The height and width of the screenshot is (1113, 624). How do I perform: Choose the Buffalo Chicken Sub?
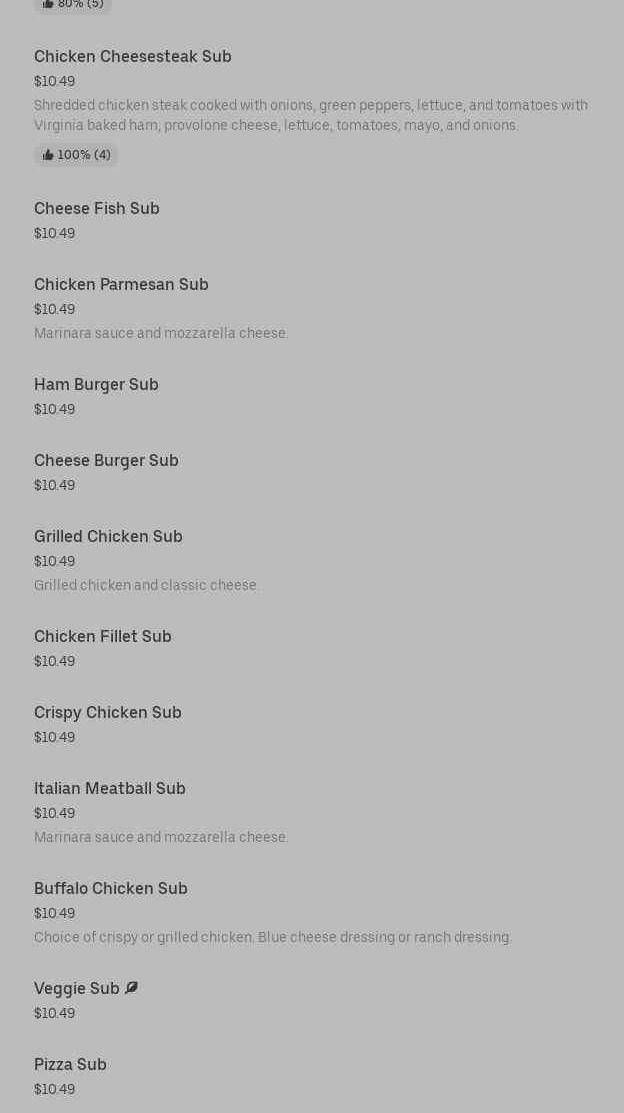(x=111, y=889)
